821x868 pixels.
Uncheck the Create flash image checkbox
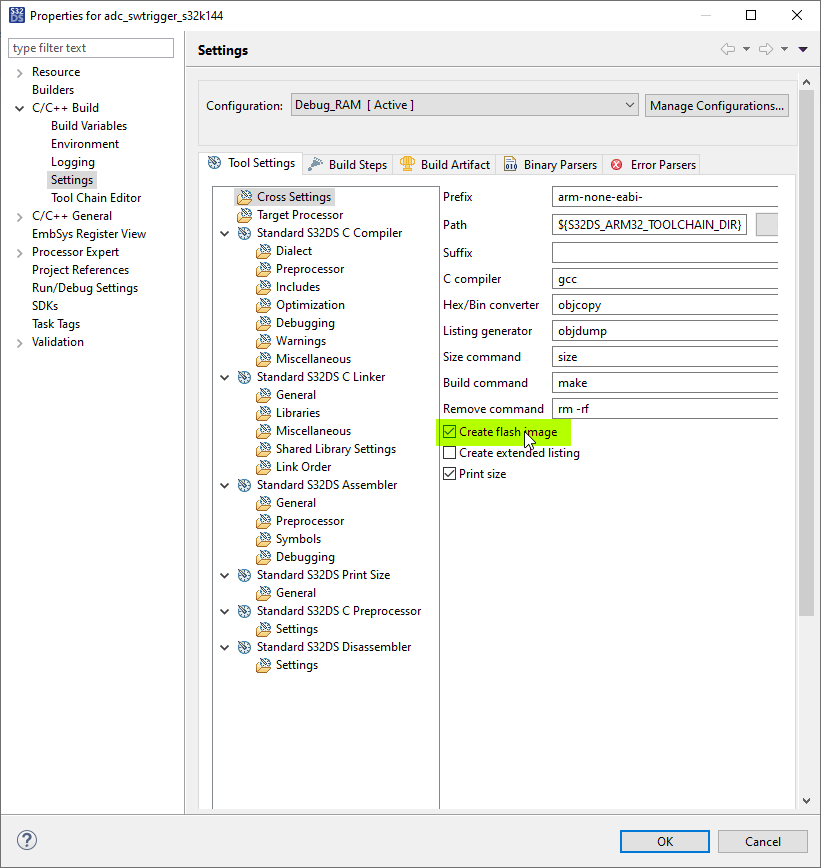coord(450,432)
